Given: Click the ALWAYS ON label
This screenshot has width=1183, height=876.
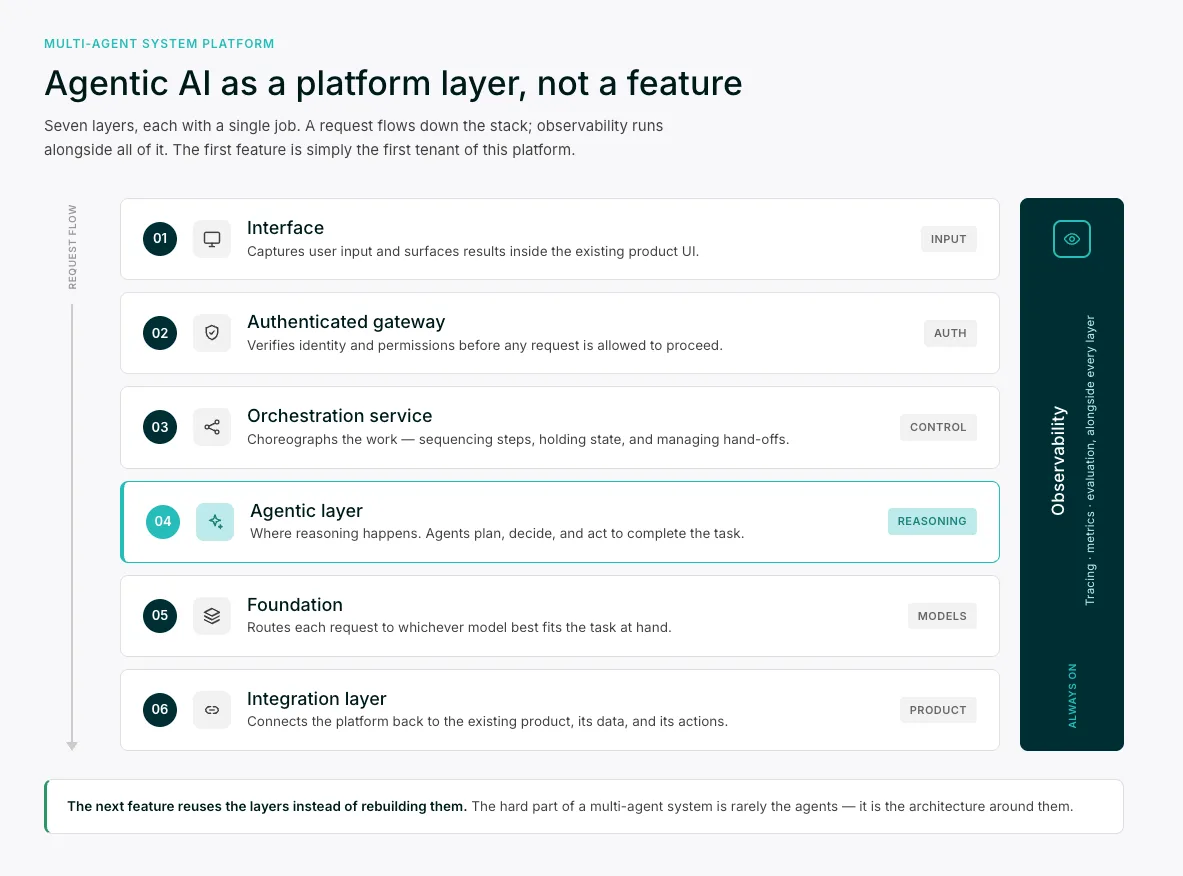Looking at the screenshot, I should (1072, 696).
